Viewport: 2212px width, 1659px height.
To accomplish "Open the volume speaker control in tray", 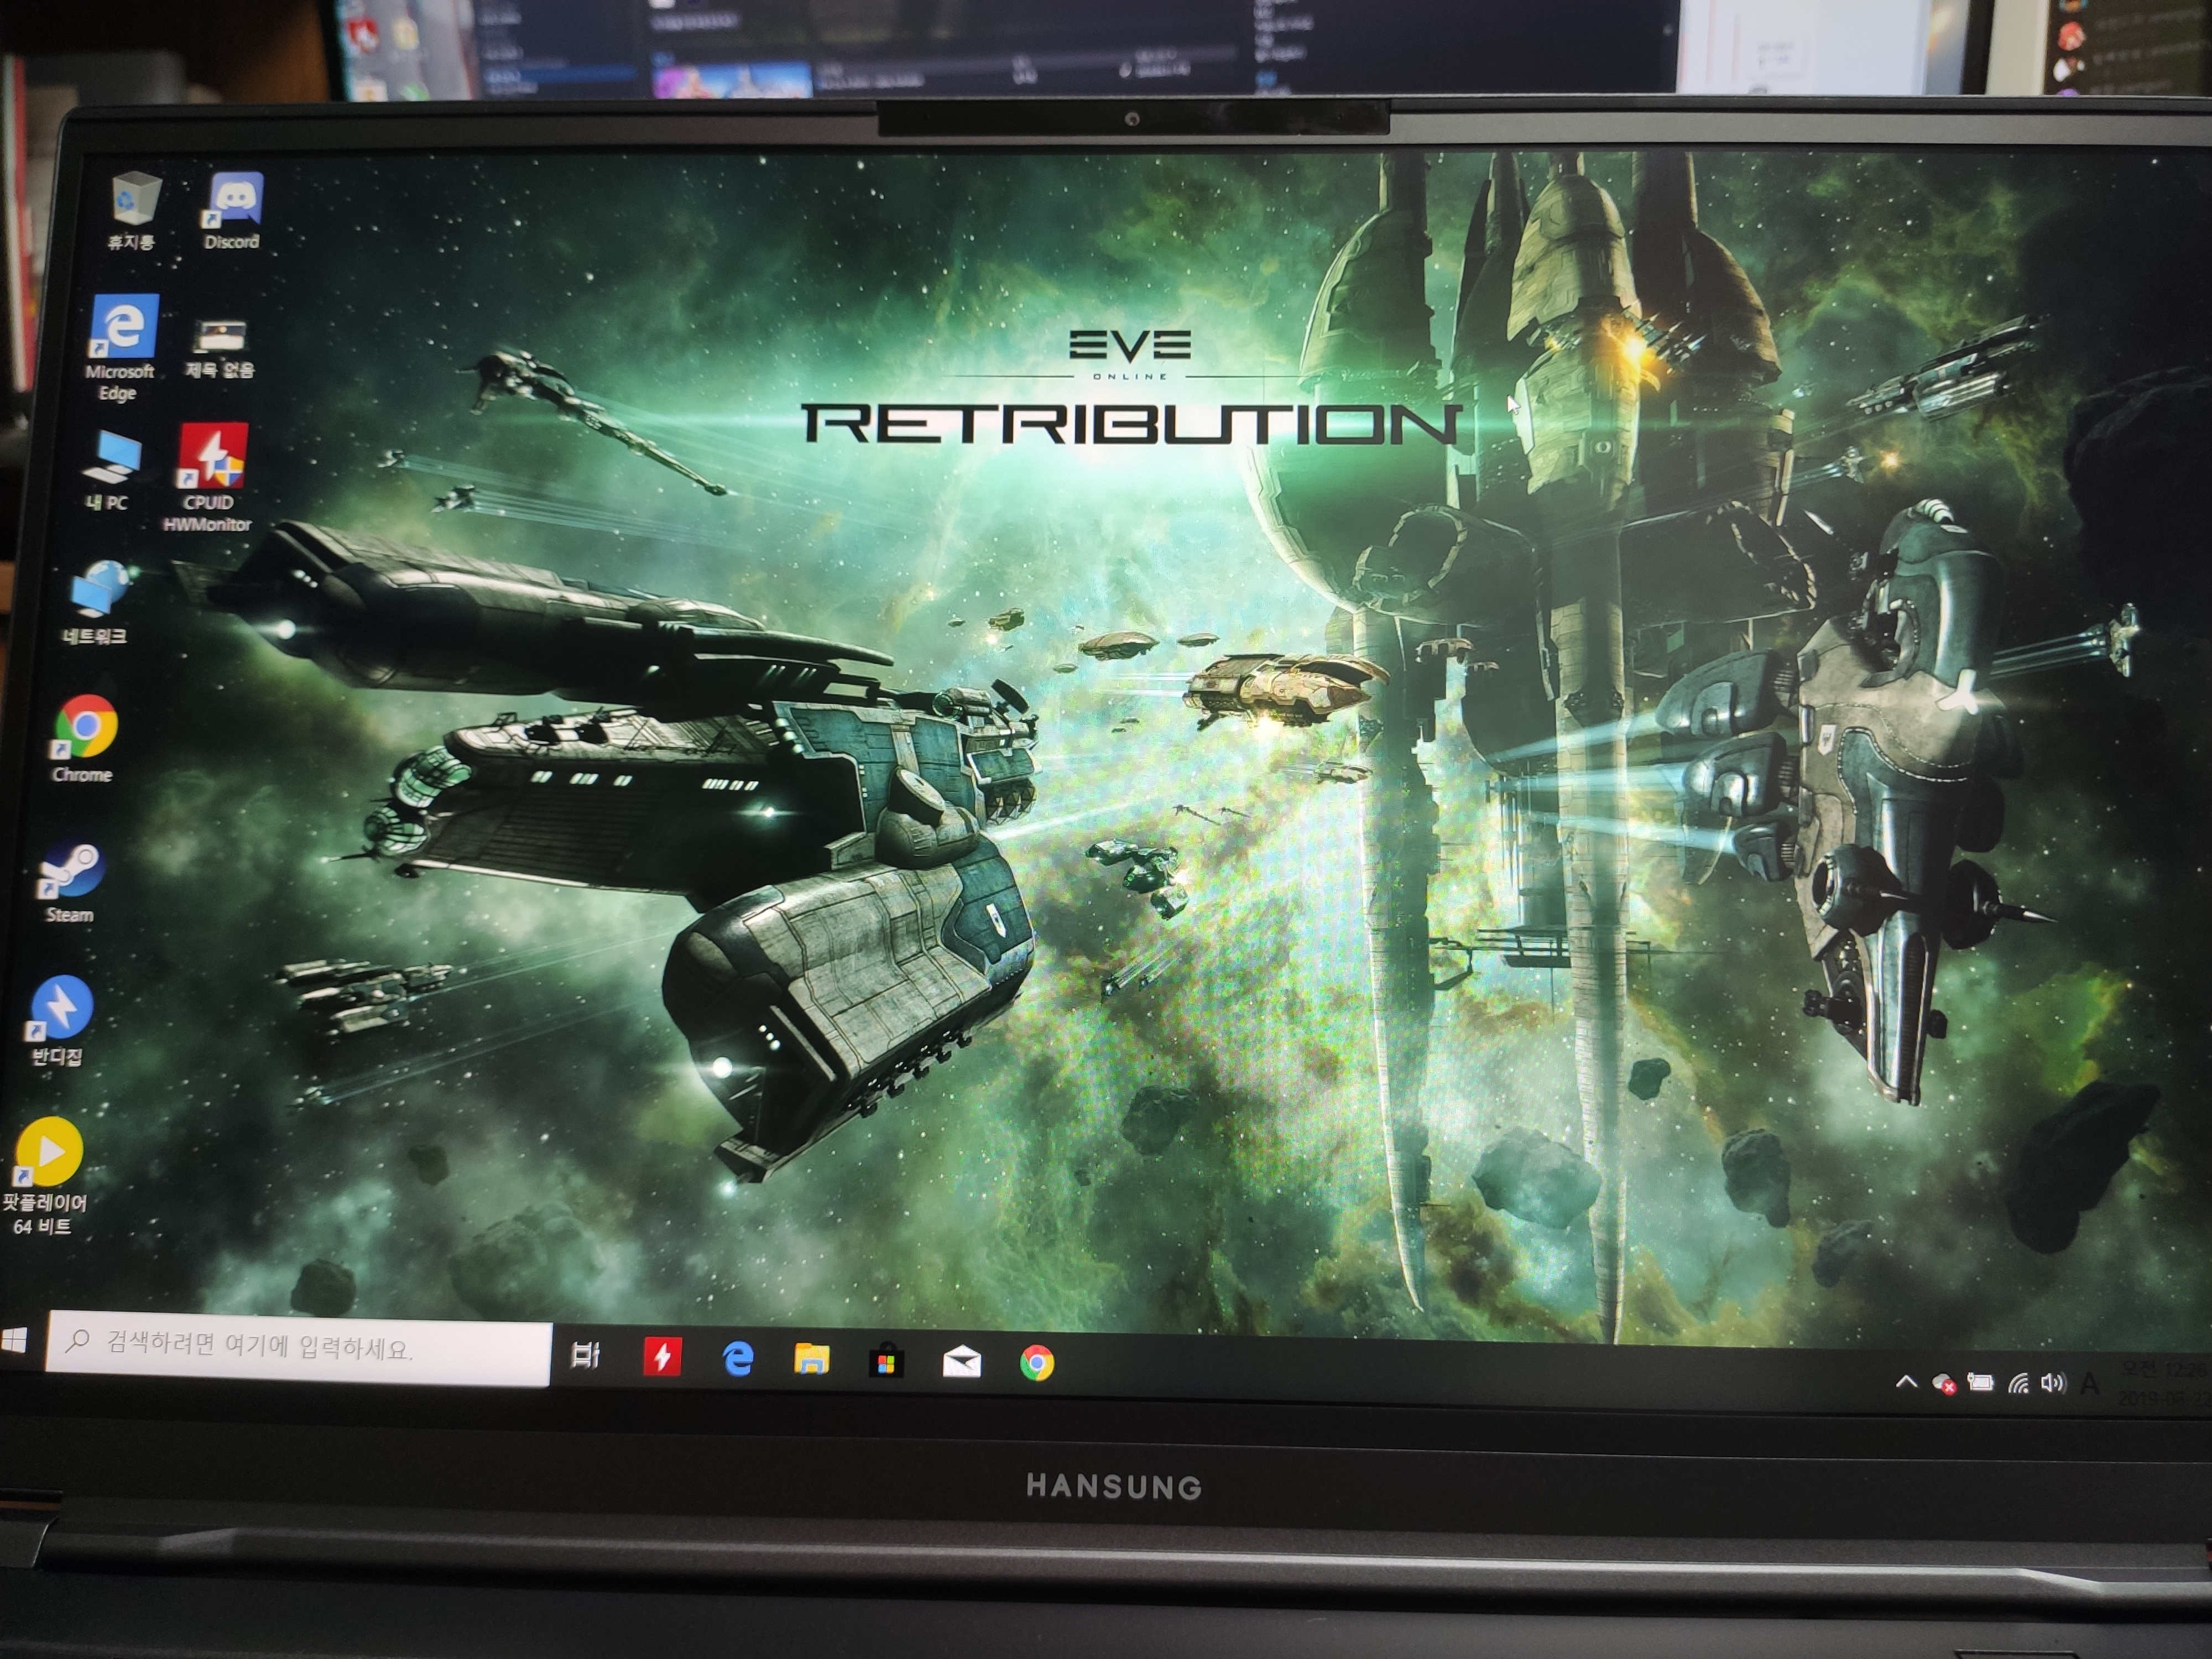I will 2052,1384.
